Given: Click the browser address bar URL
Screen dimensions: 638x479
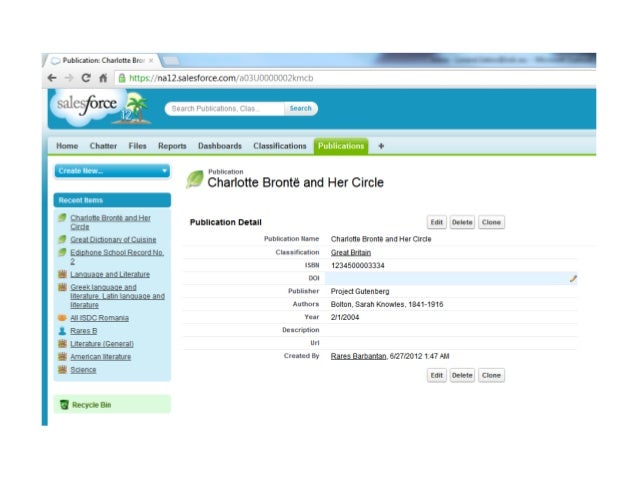Looking at the screenshot, I should 221,78.
